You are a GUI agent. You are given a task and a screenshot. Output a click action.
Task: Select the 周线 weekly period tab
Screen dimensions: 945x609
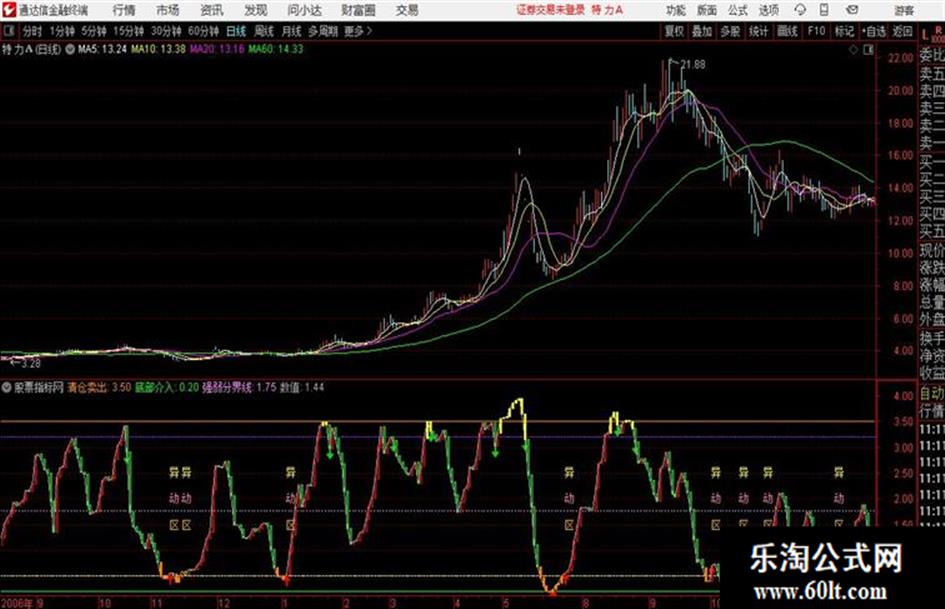[x=264, y=31]
